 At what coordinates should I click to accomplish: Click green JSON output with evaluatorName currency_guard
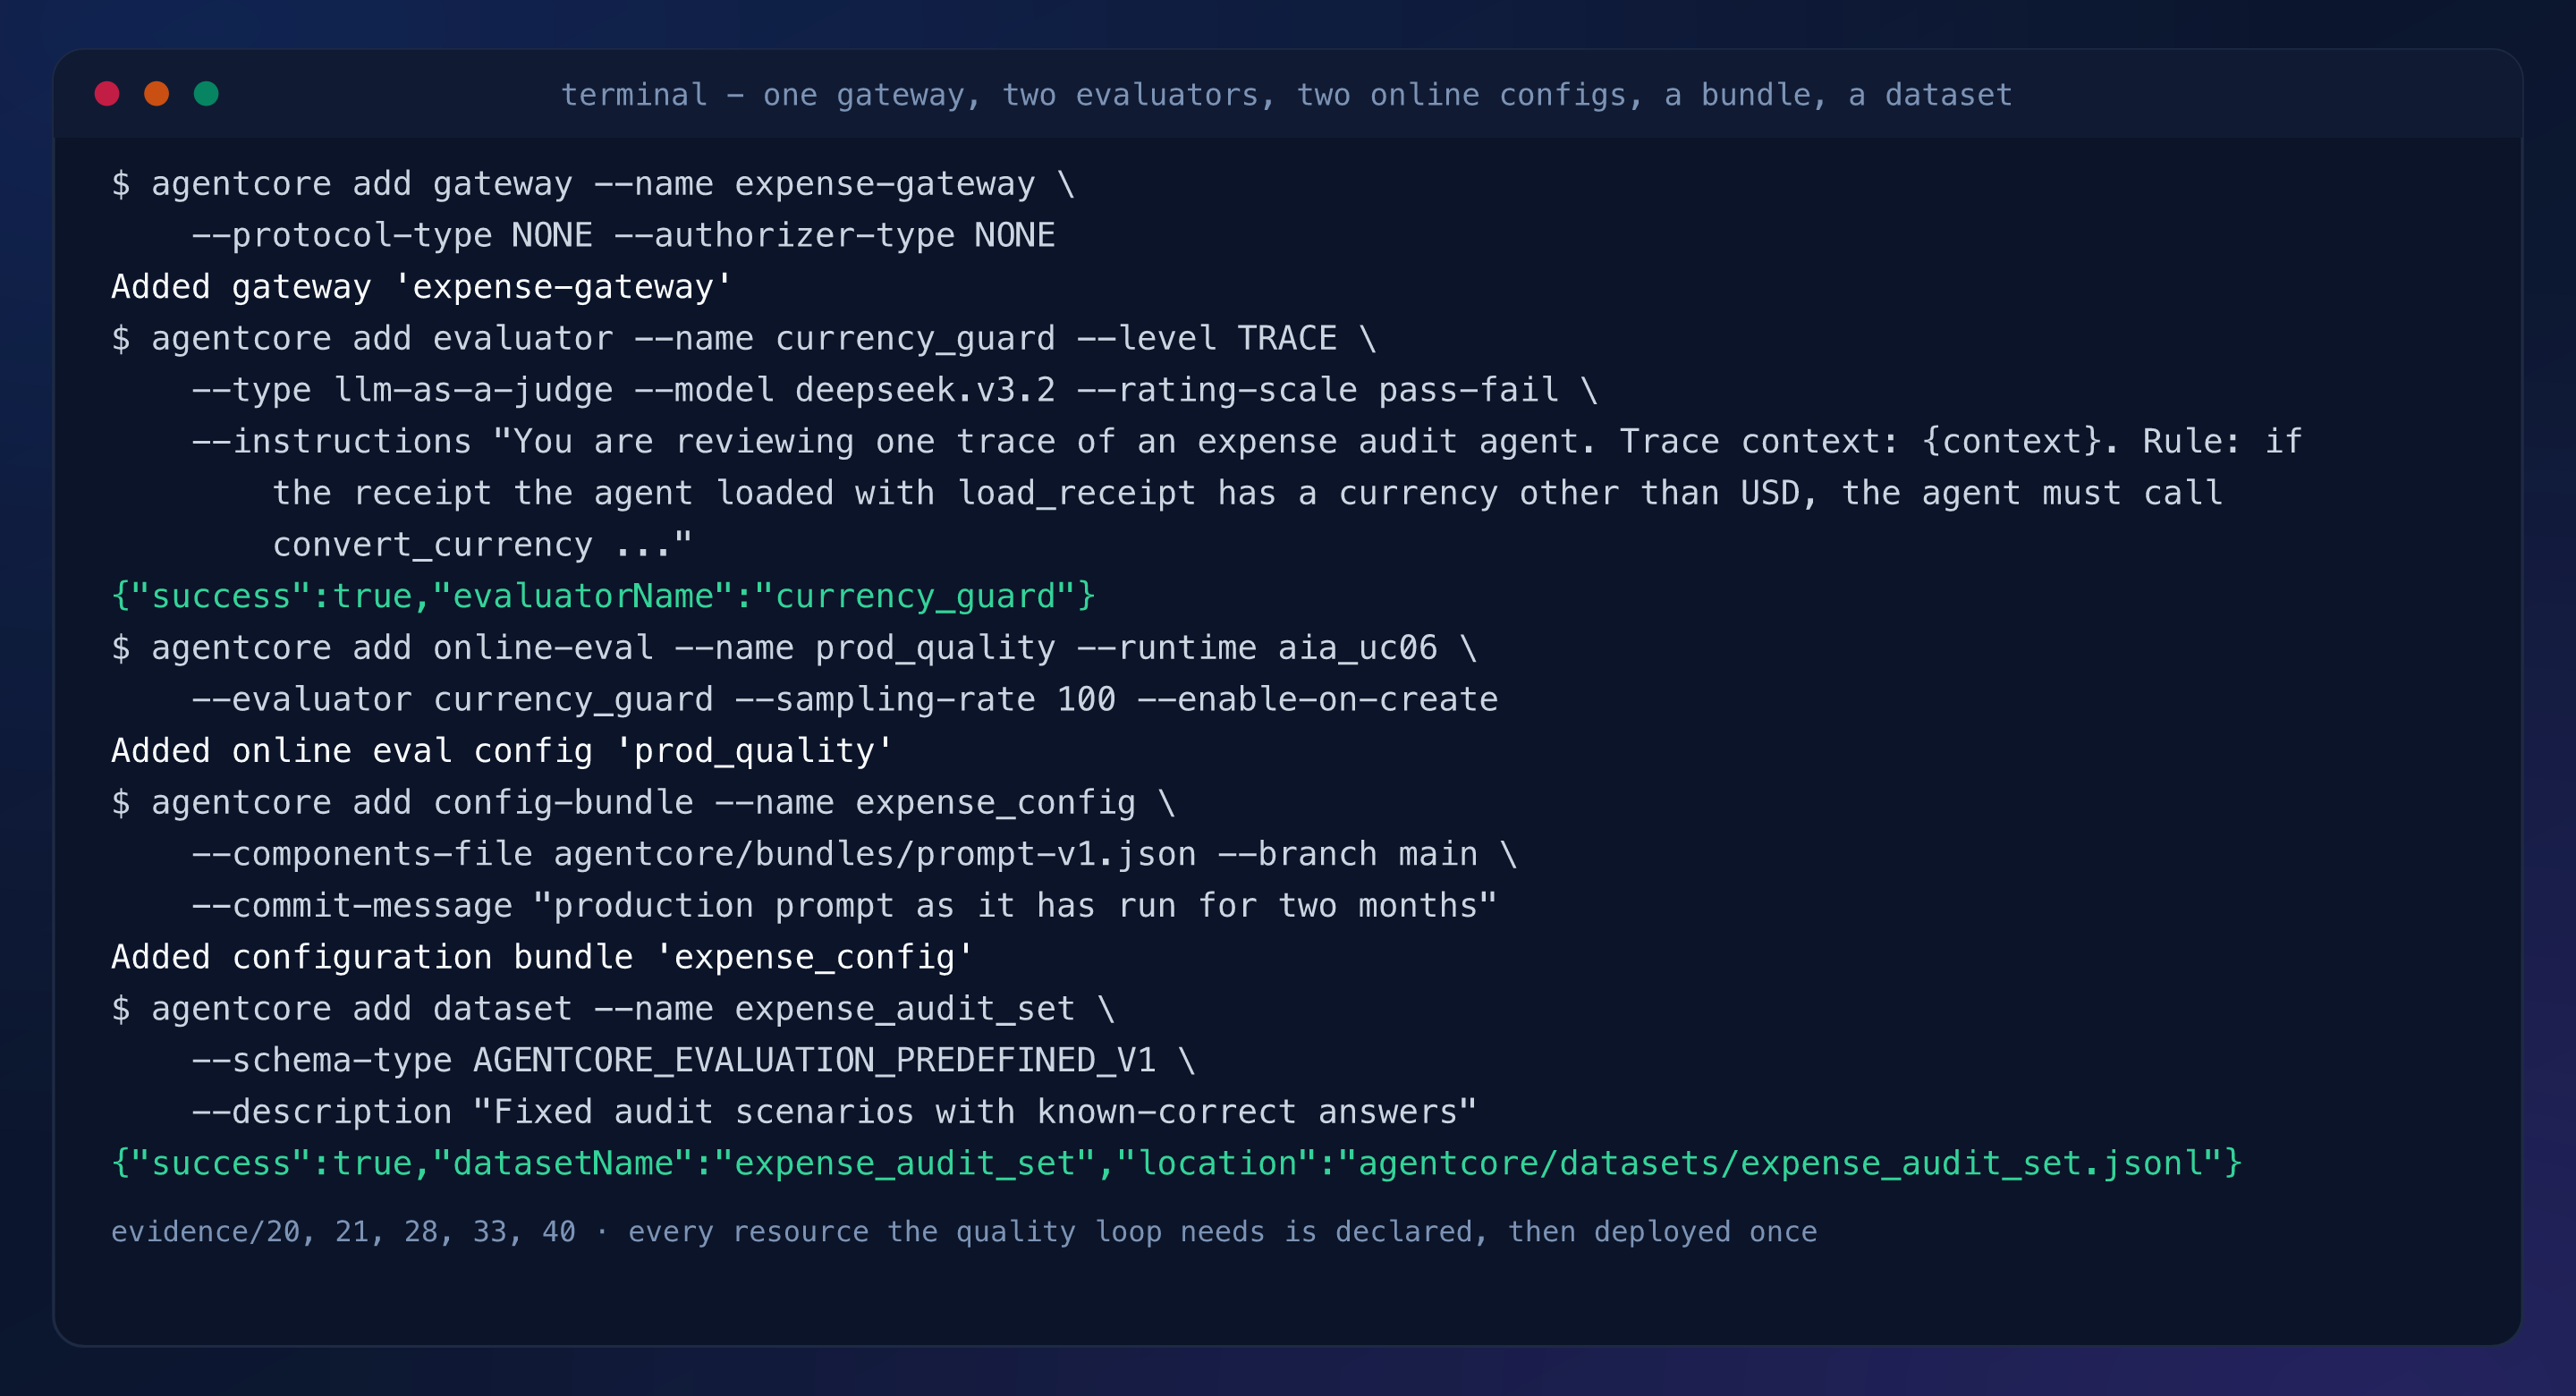pyautogui.click(x=603, y=597)
